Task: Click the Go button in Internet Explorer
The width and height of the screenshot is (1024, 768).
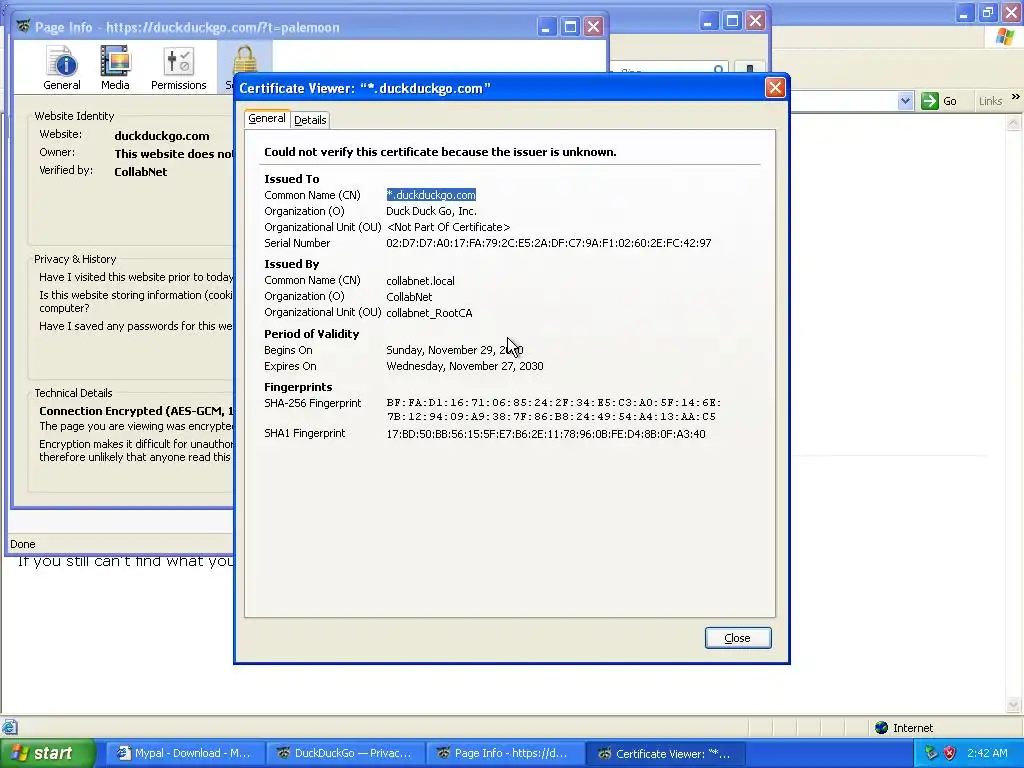Action: (939, 101)
